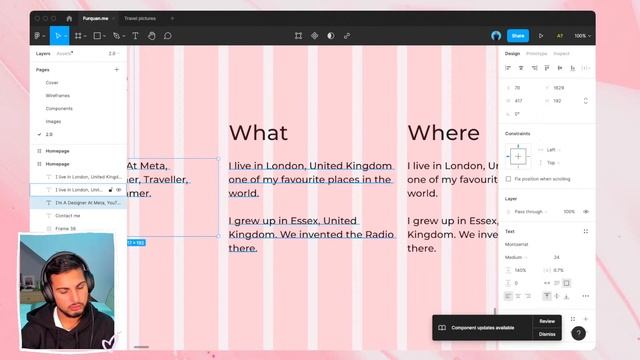Open the Figma main menu icon
This screenshot has height=360, width=640.
[x=38, y=36]
